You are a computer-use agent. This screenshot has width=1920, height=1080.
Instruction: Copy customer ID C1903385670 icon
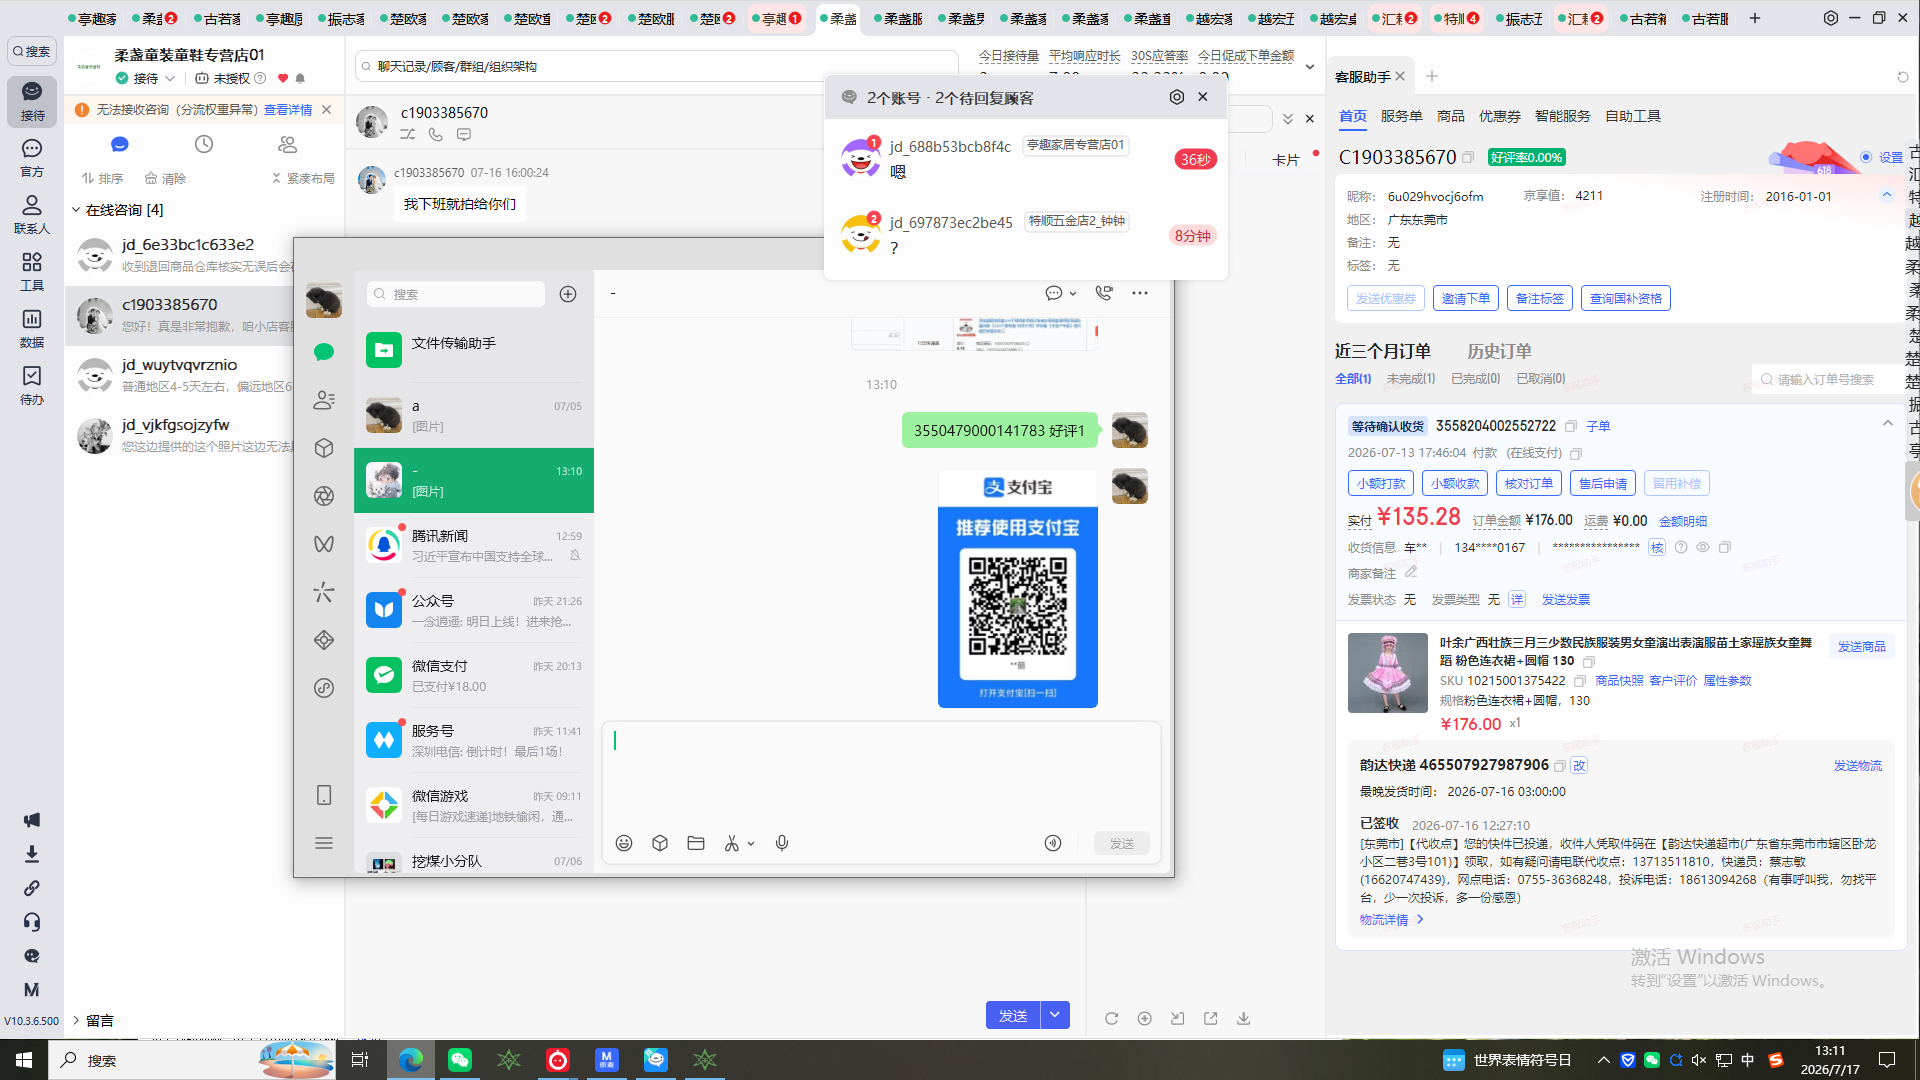1468,157
